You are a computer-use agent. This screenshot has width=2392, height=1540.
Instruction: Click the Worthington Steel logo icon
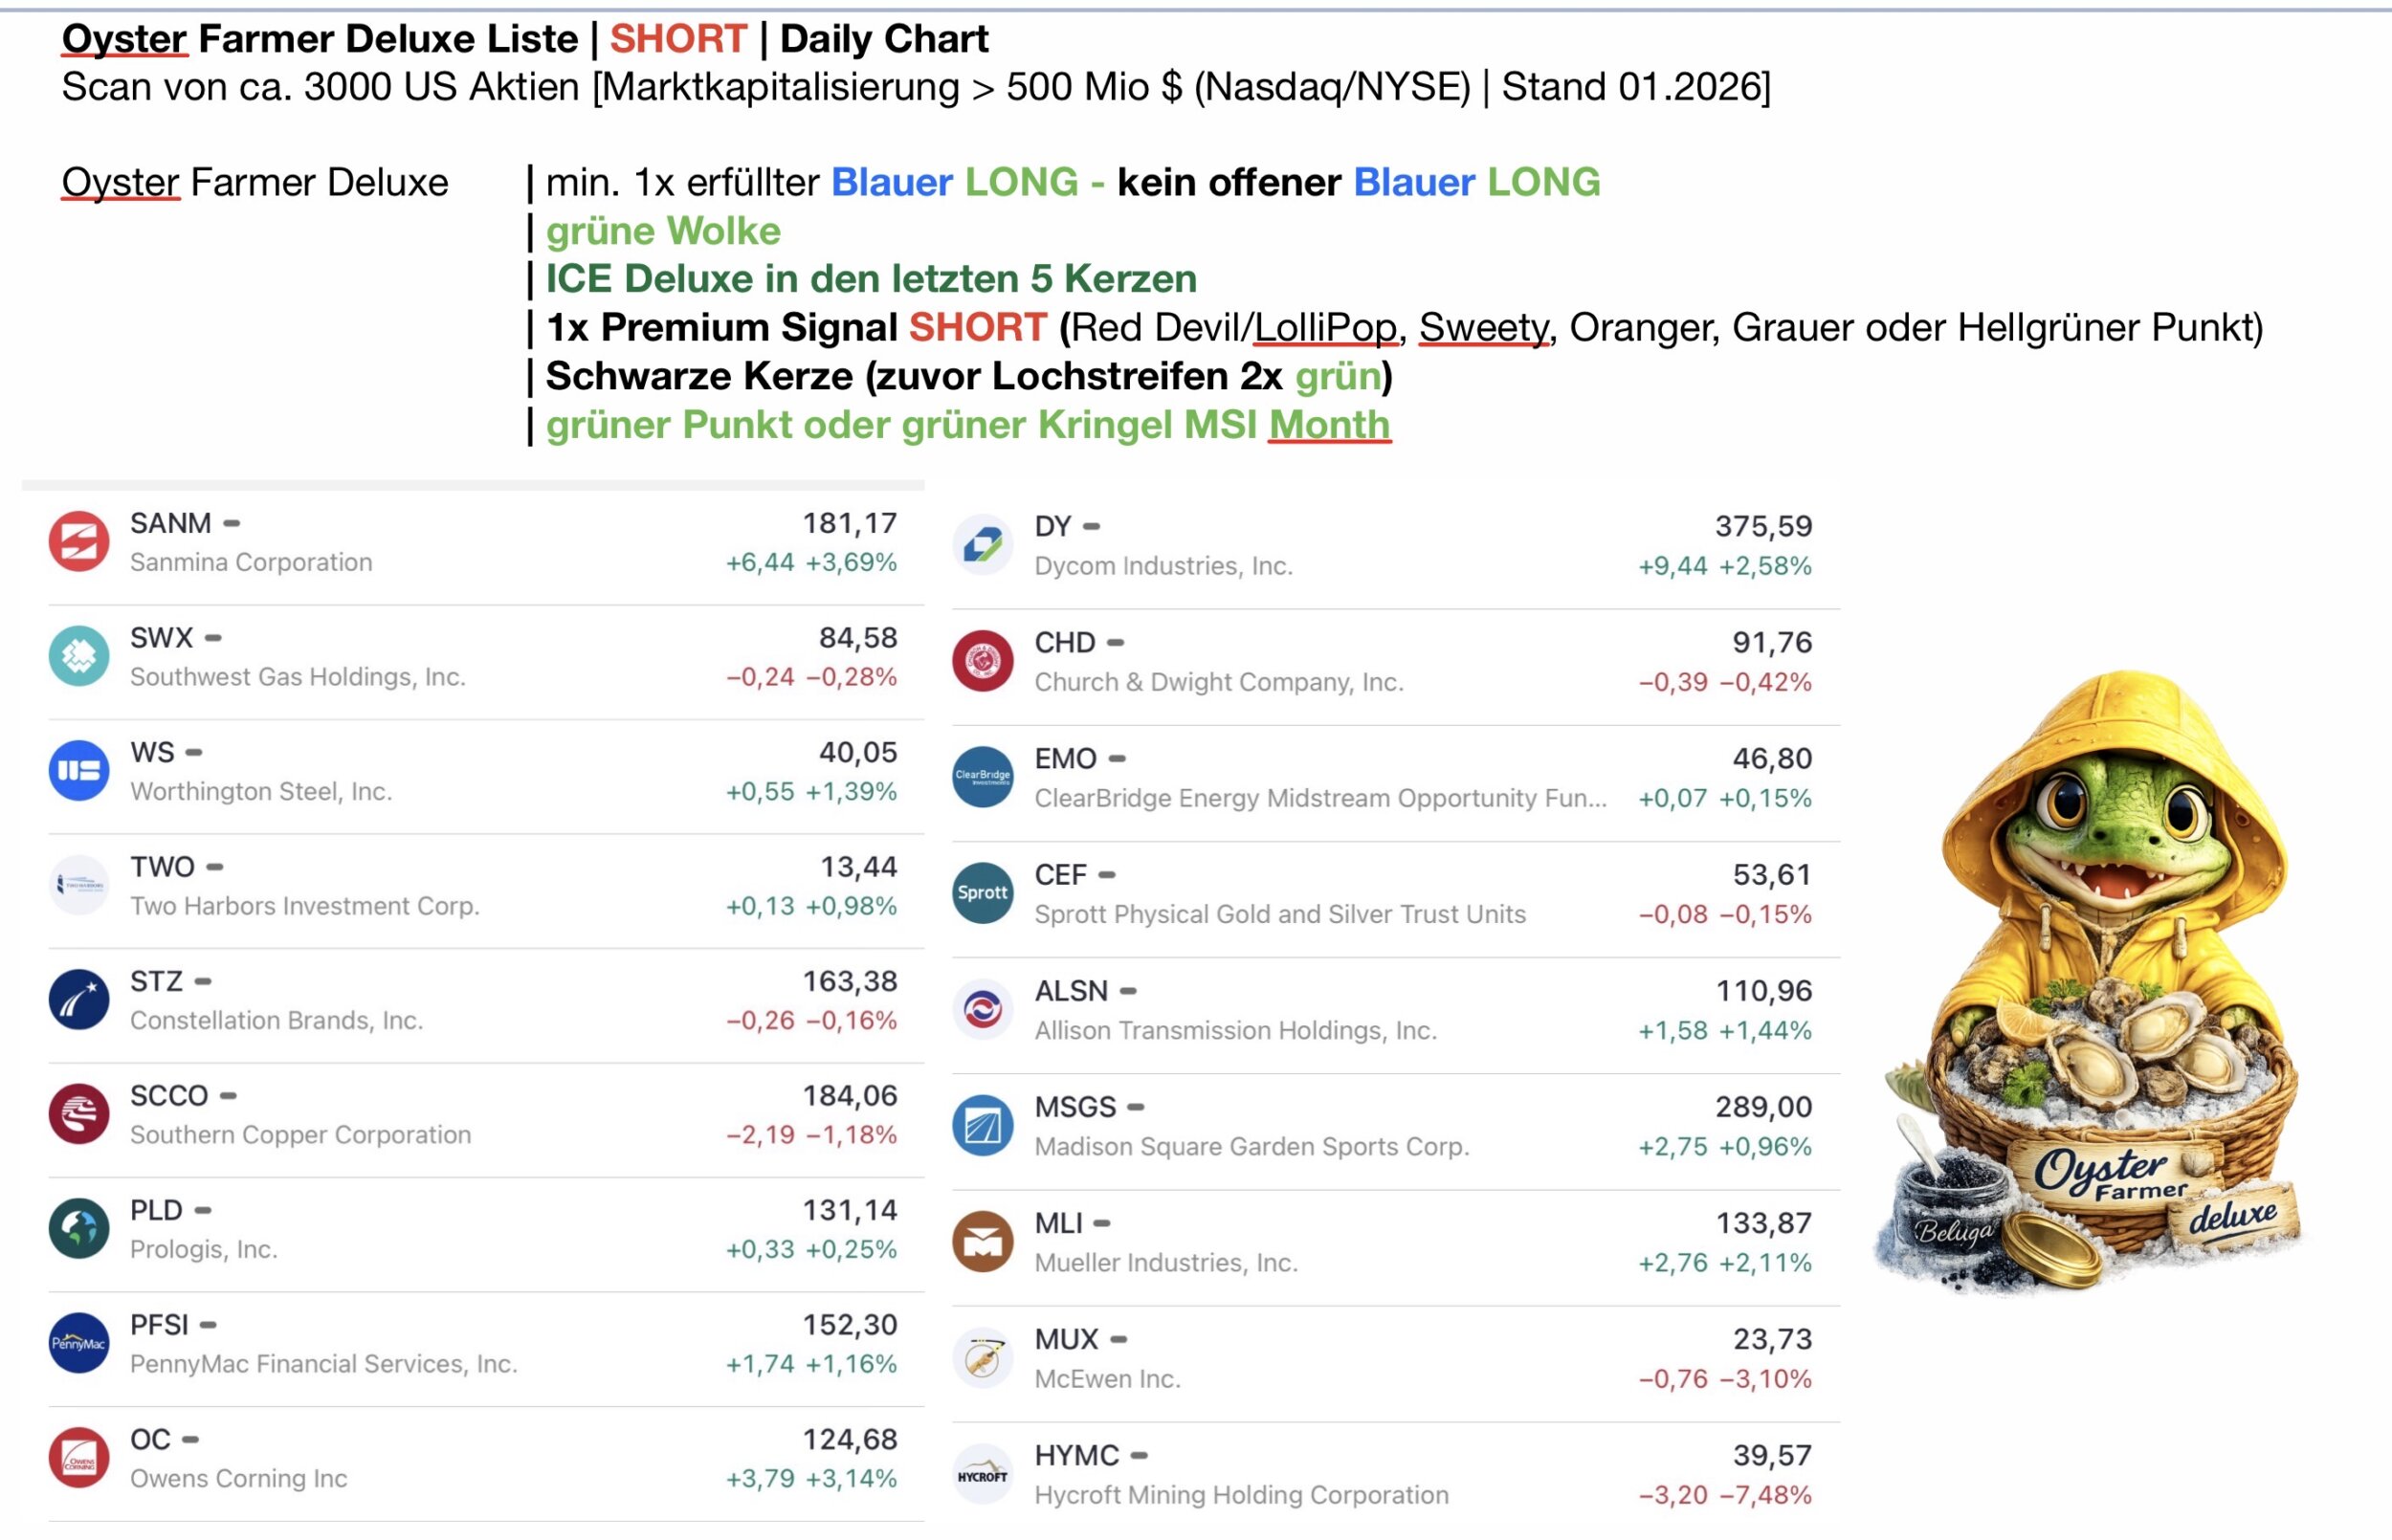79,771
